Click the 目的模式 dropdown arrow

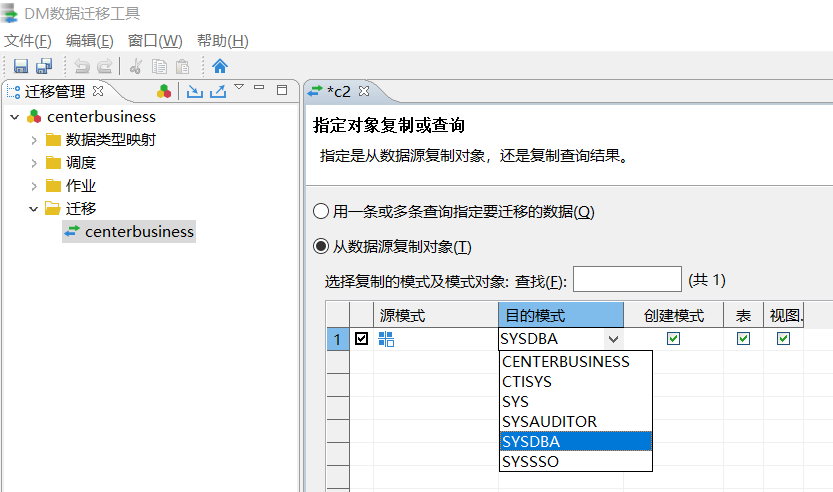tap(613, 339)
